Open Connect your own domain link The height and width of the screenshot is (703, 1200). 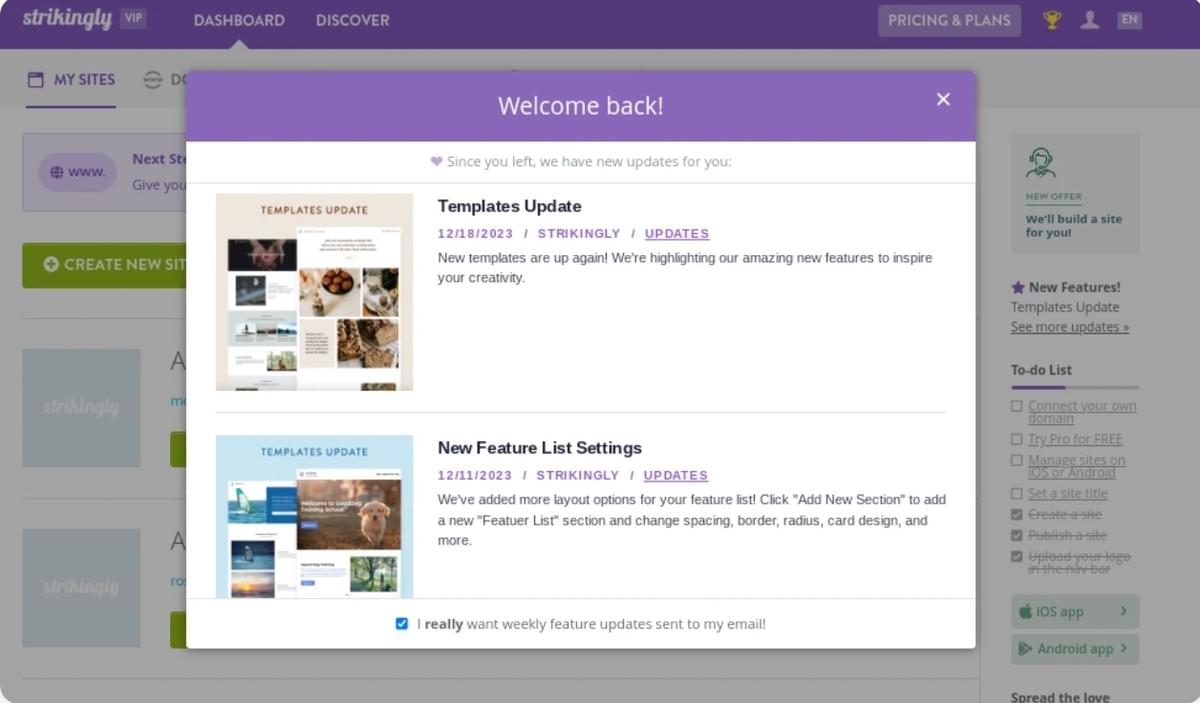pyautogui.click(x=1082, y=412)
